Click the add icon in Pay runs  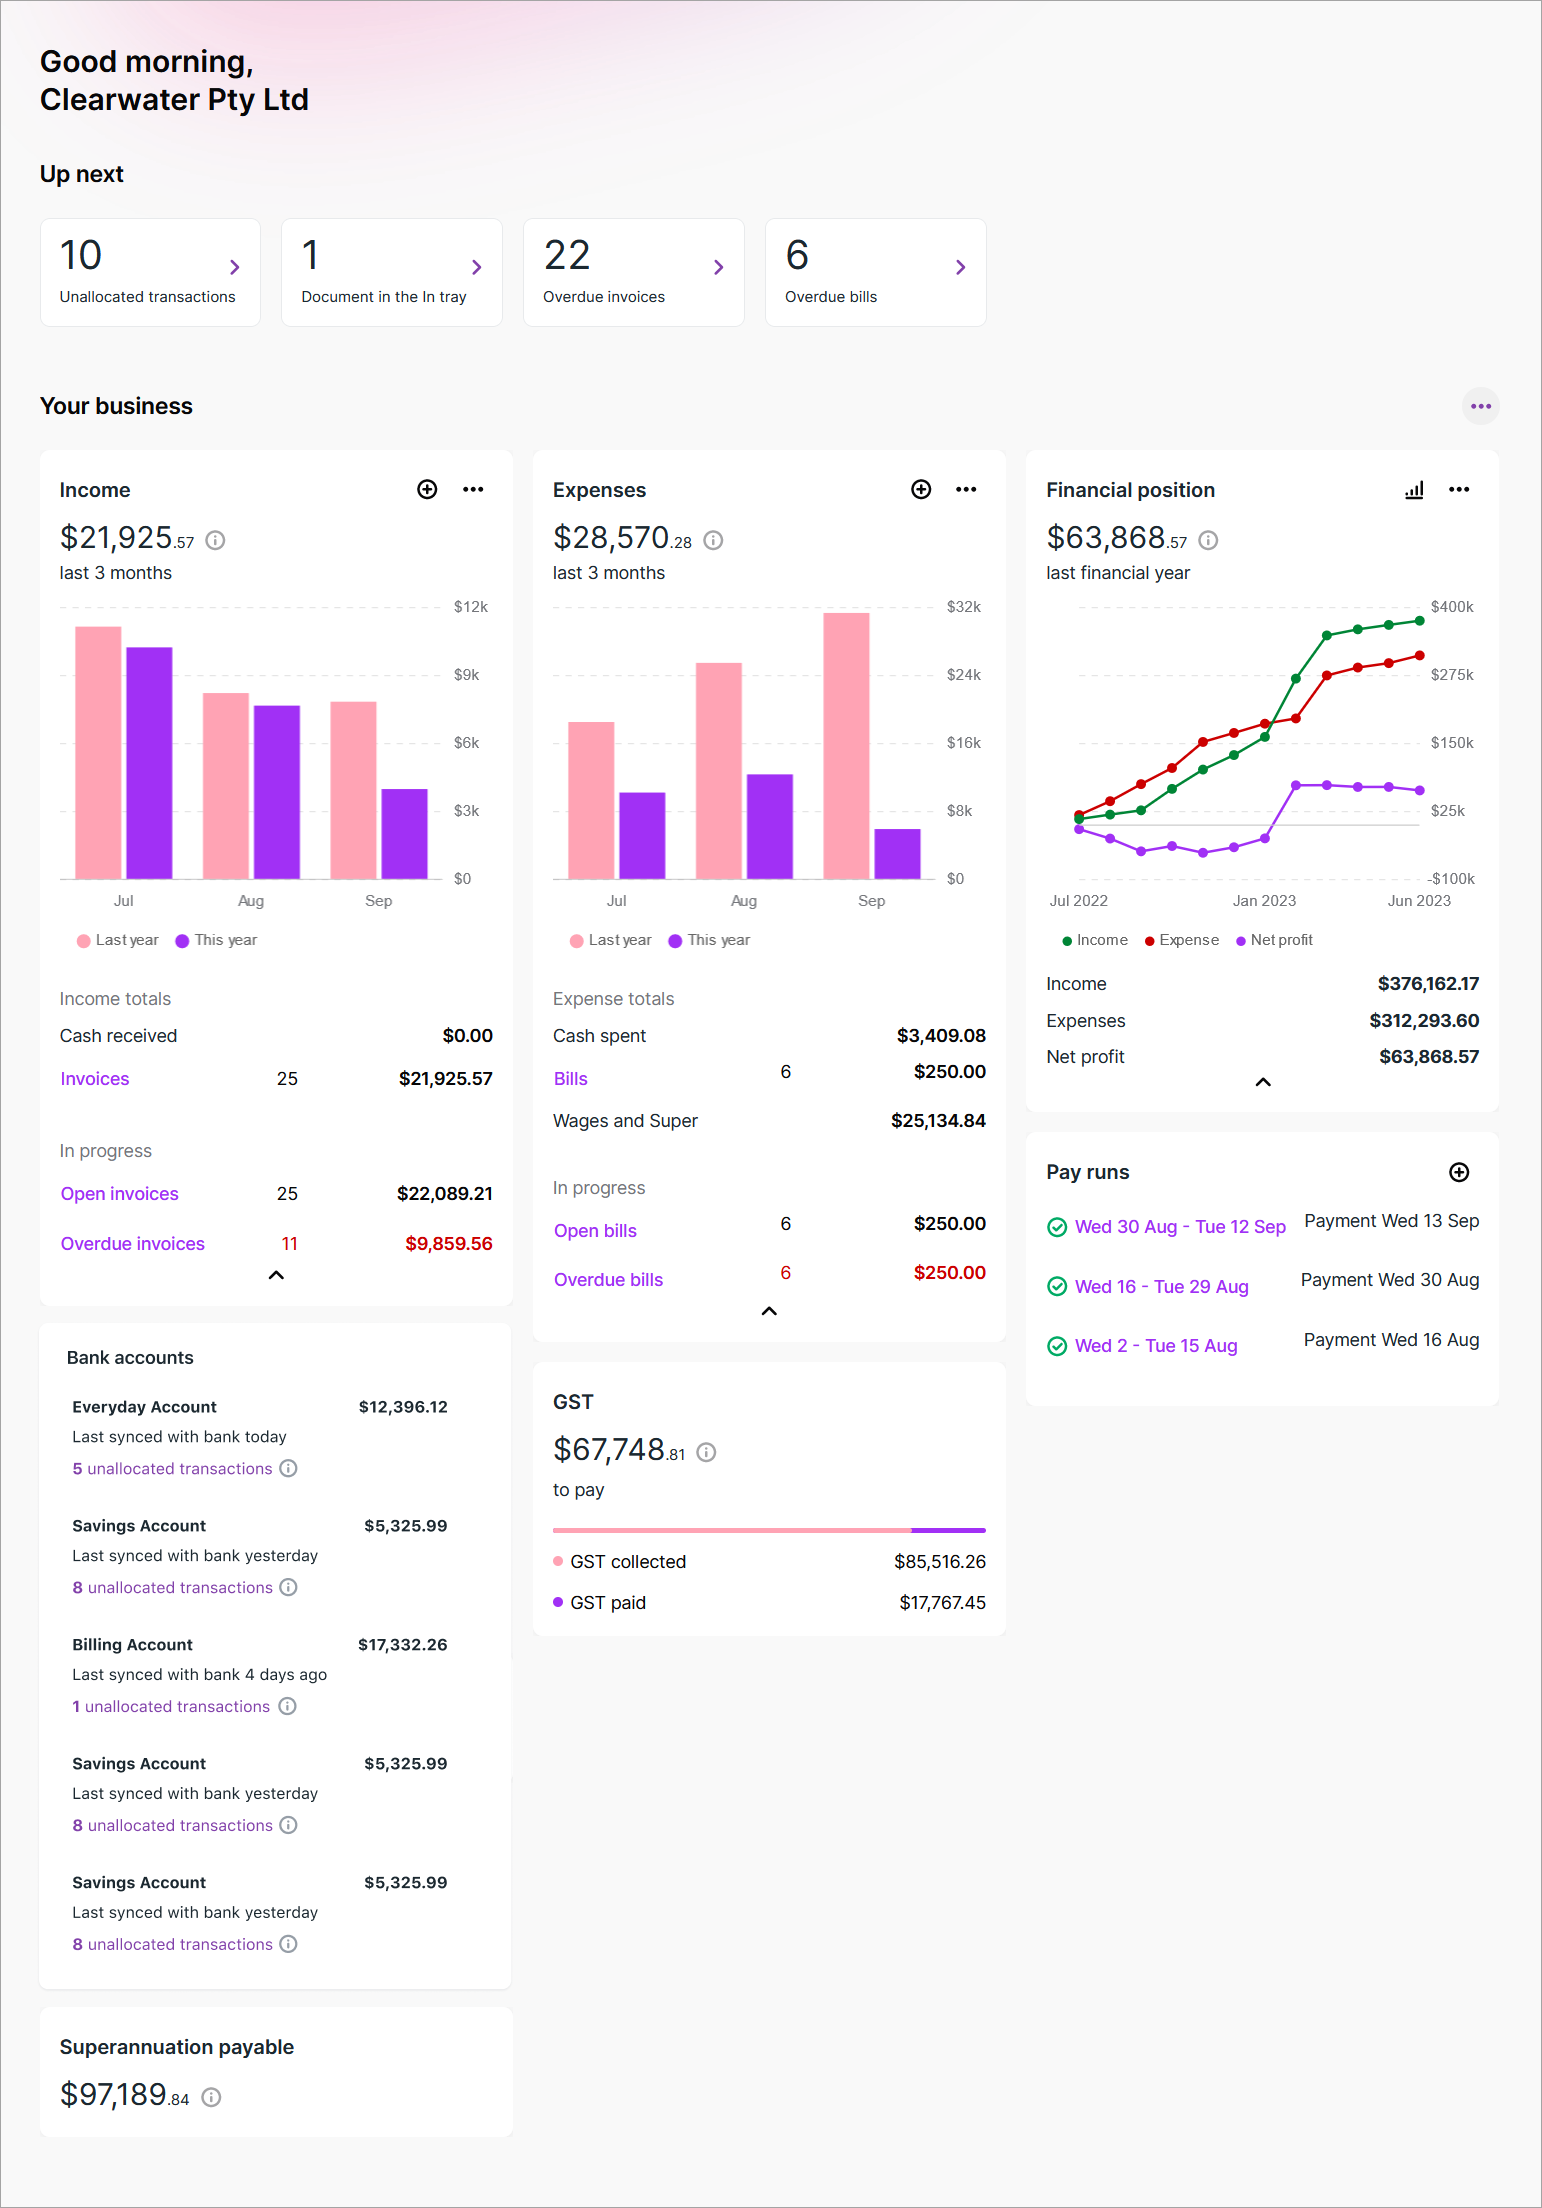point(1459,1172)
